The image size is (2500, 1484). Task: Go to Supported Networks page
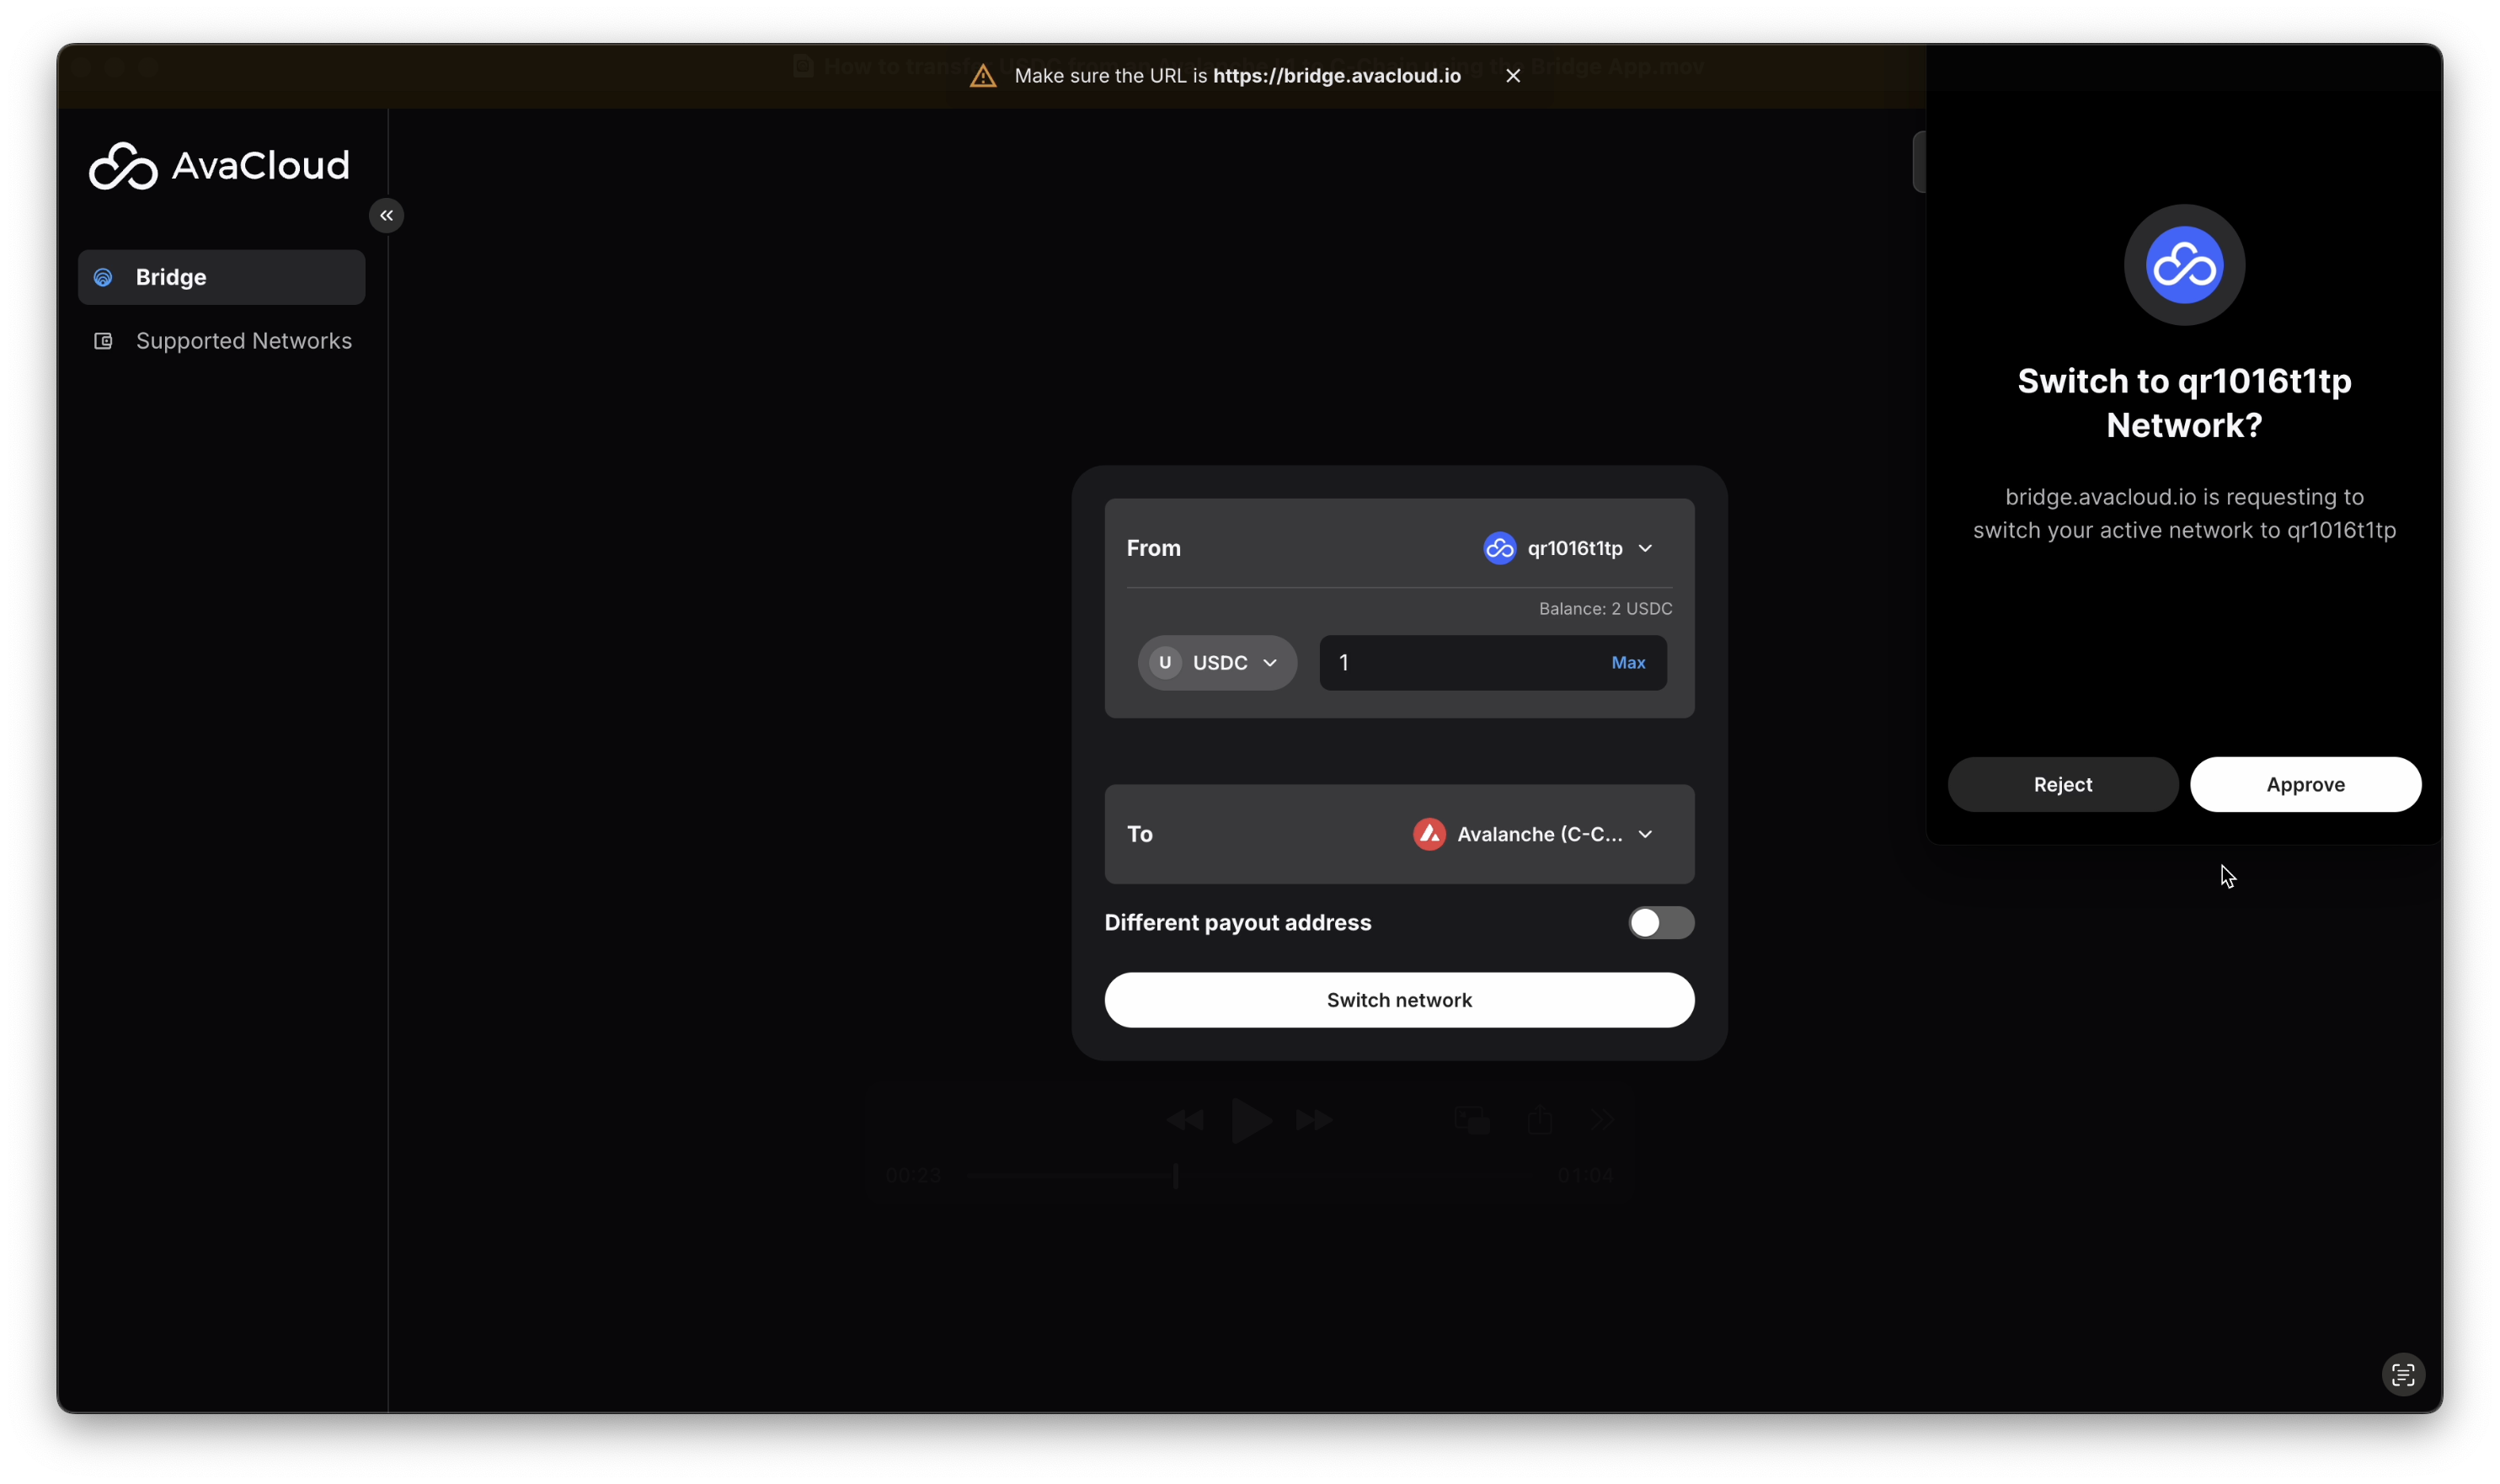tap(243, 341)
